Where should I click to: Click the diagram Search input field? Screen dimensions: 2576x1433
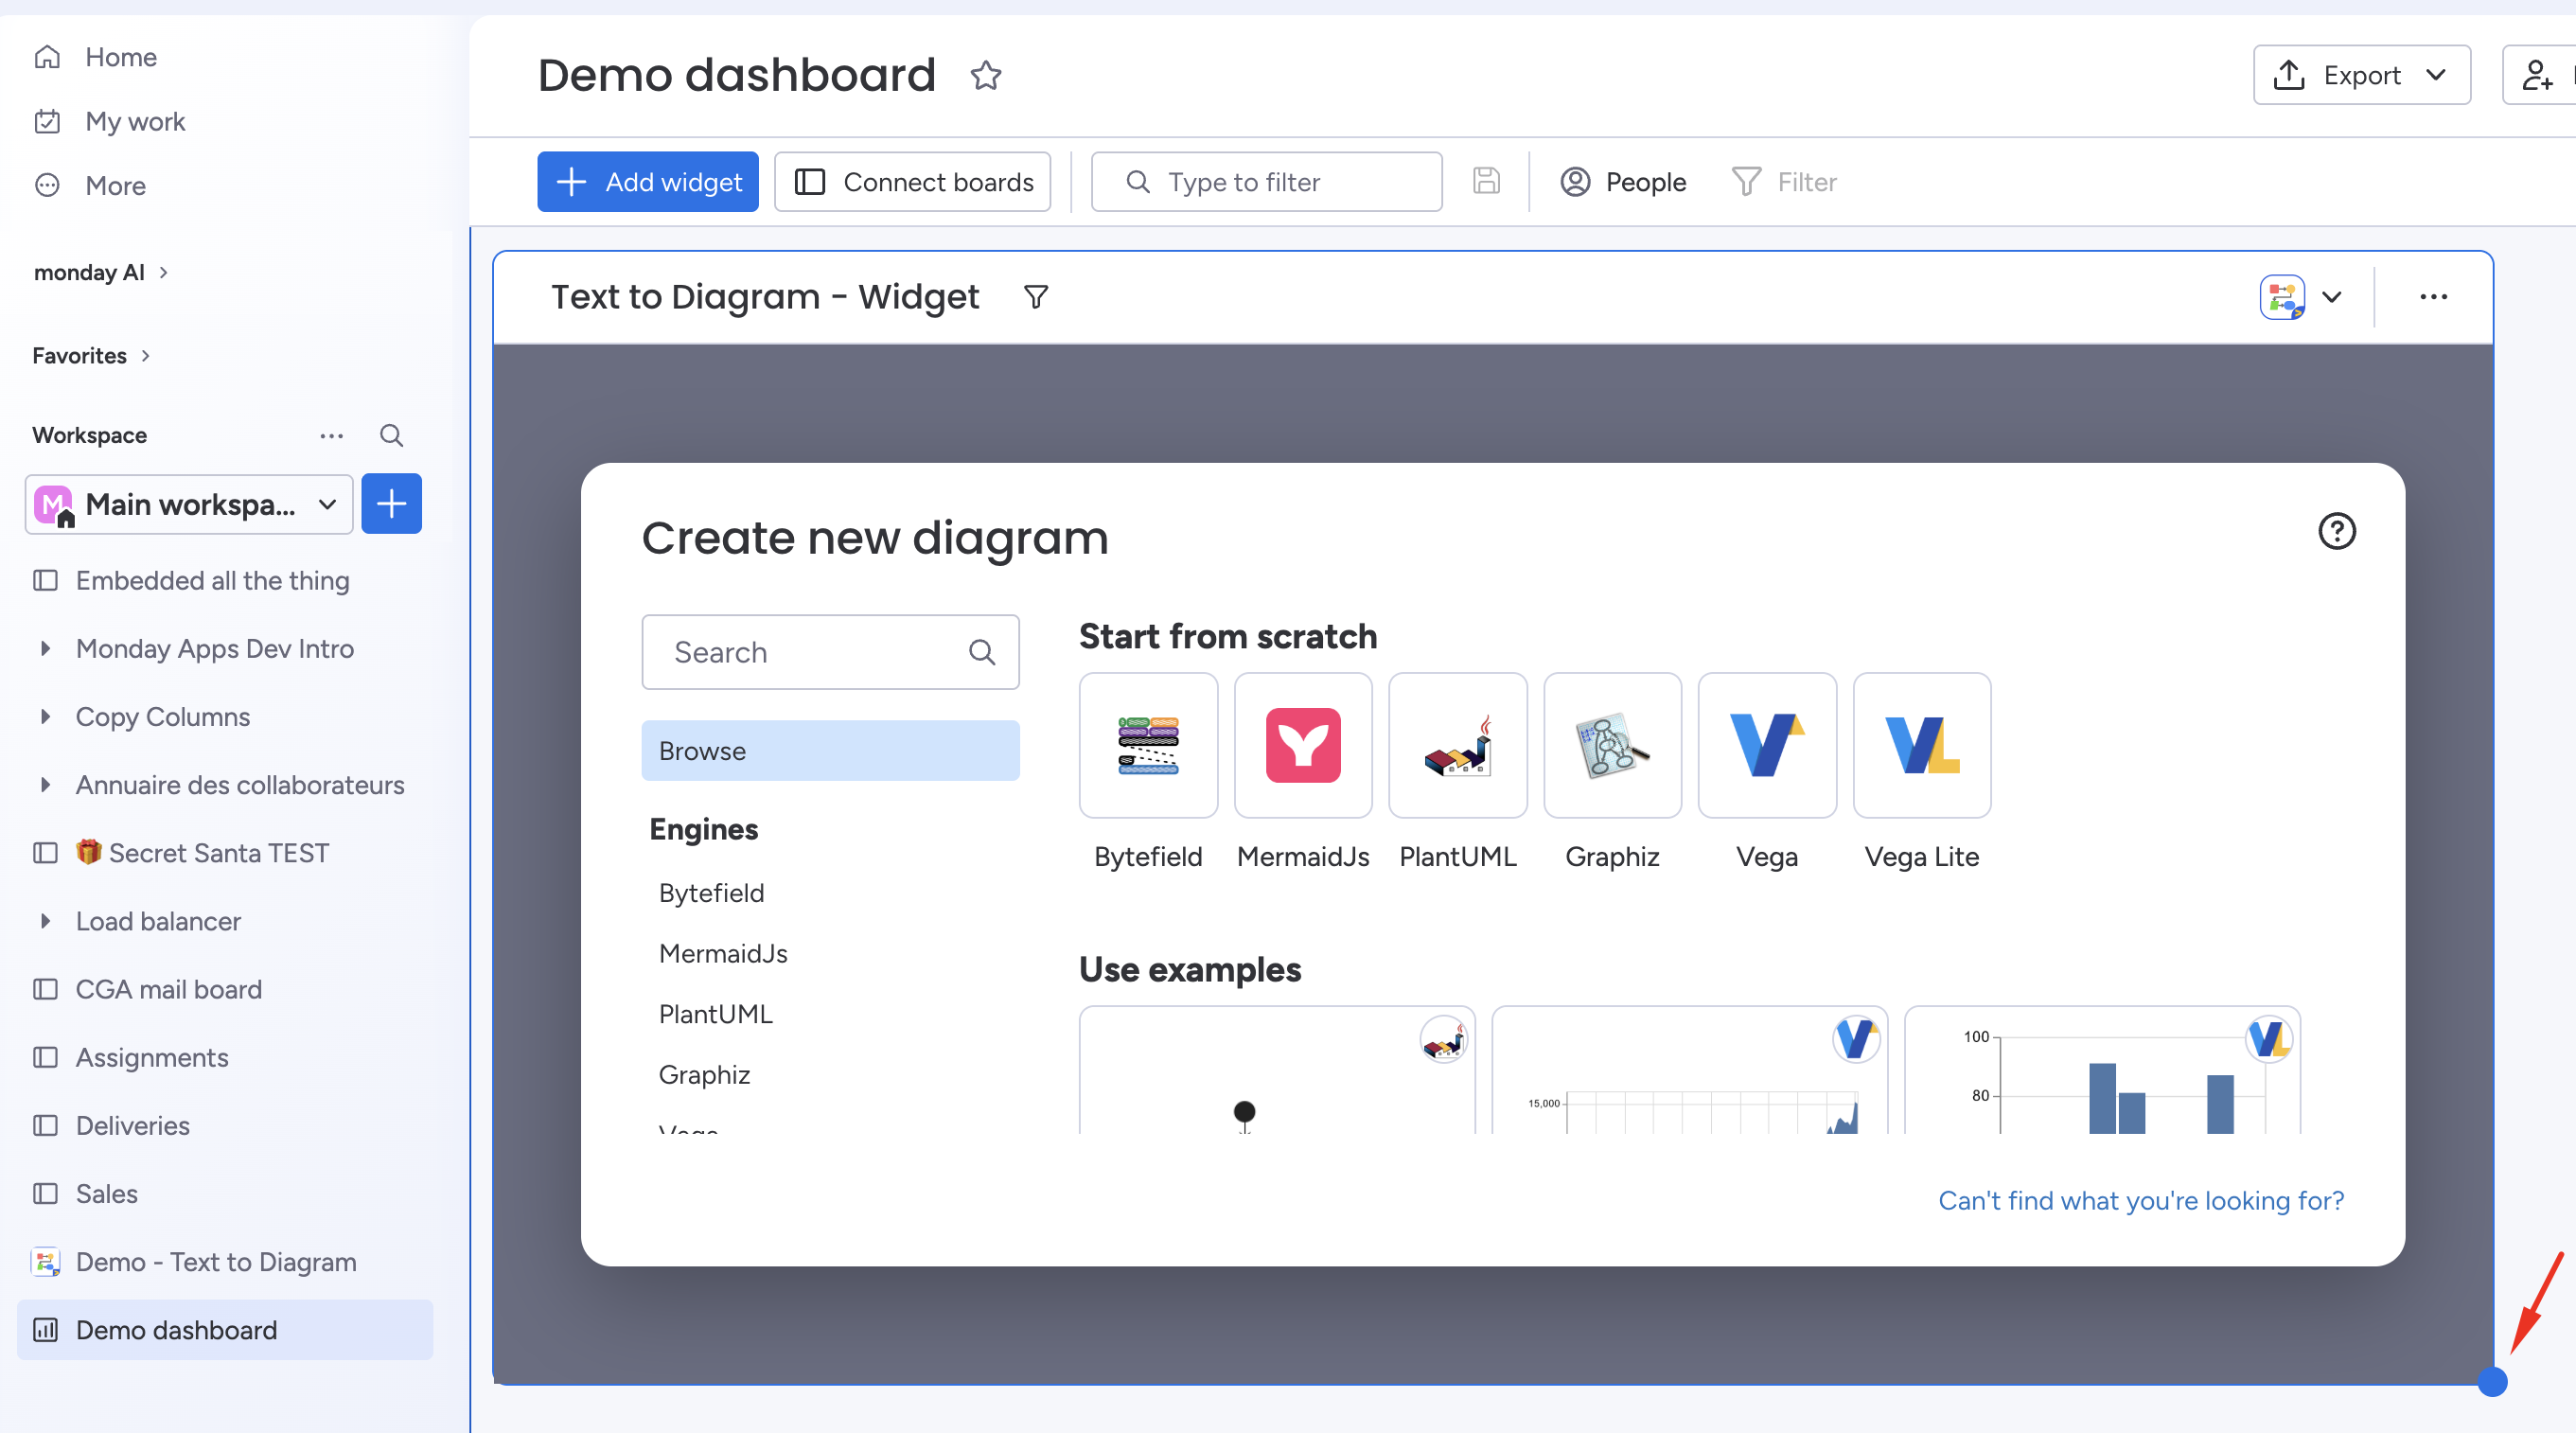click(830, 652)
